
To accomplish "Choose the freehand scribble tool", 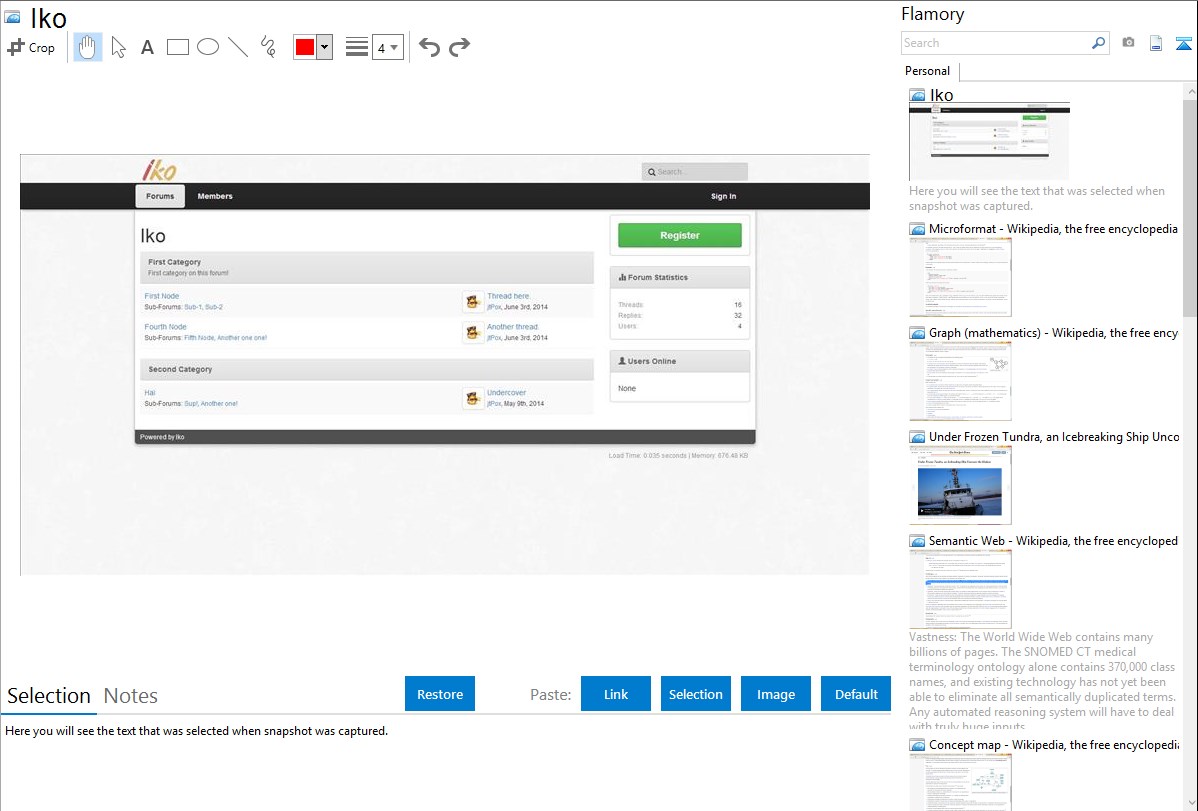I will coord(268,47).
